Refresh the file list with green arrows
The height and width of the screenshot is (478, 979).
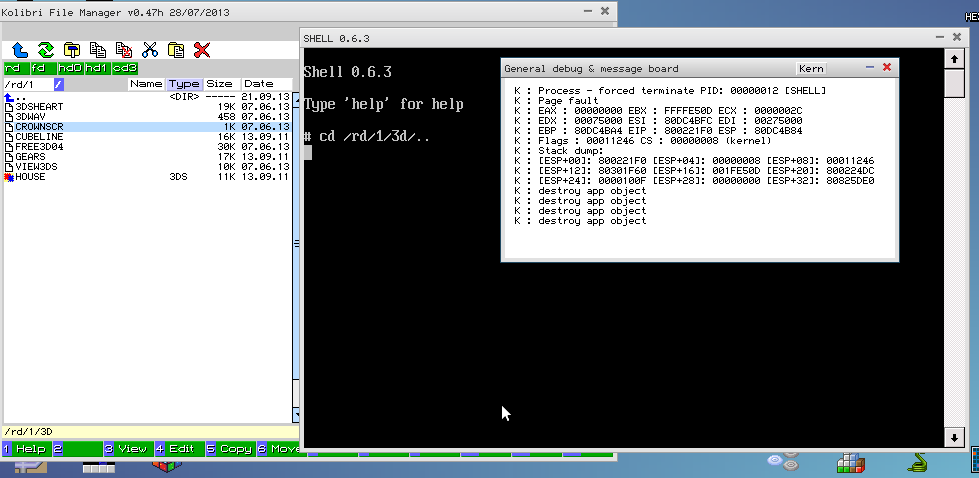(x=45, y=49)
